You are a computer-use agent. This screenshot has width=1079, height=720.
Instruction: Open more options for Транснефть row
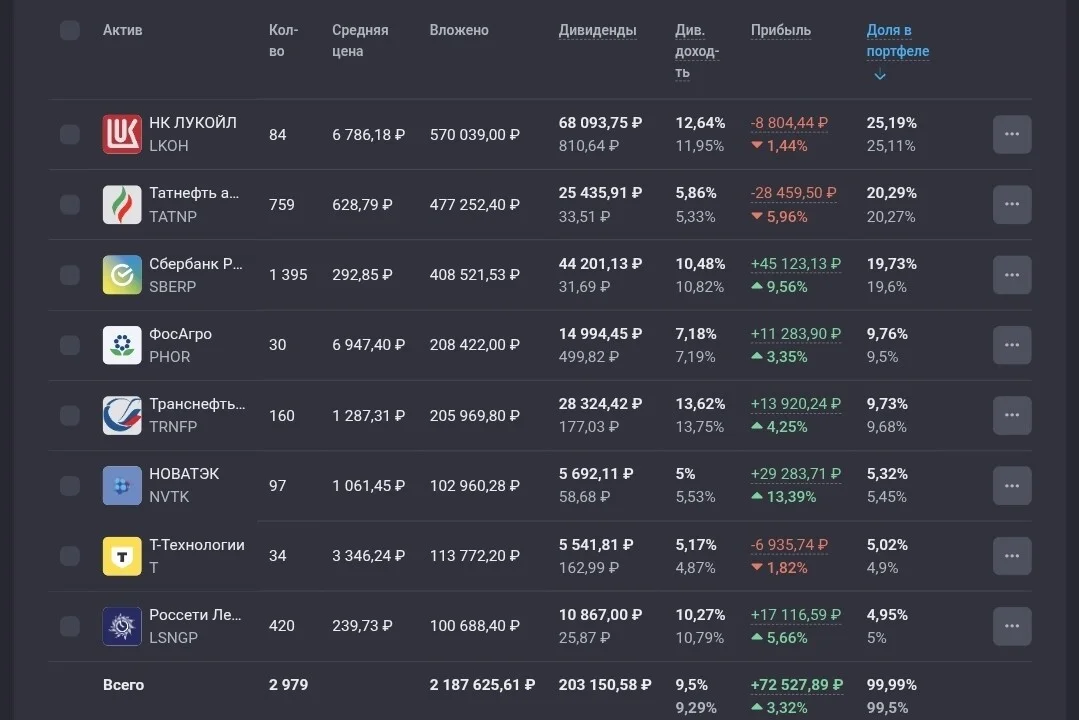(x=1012, y=415)
